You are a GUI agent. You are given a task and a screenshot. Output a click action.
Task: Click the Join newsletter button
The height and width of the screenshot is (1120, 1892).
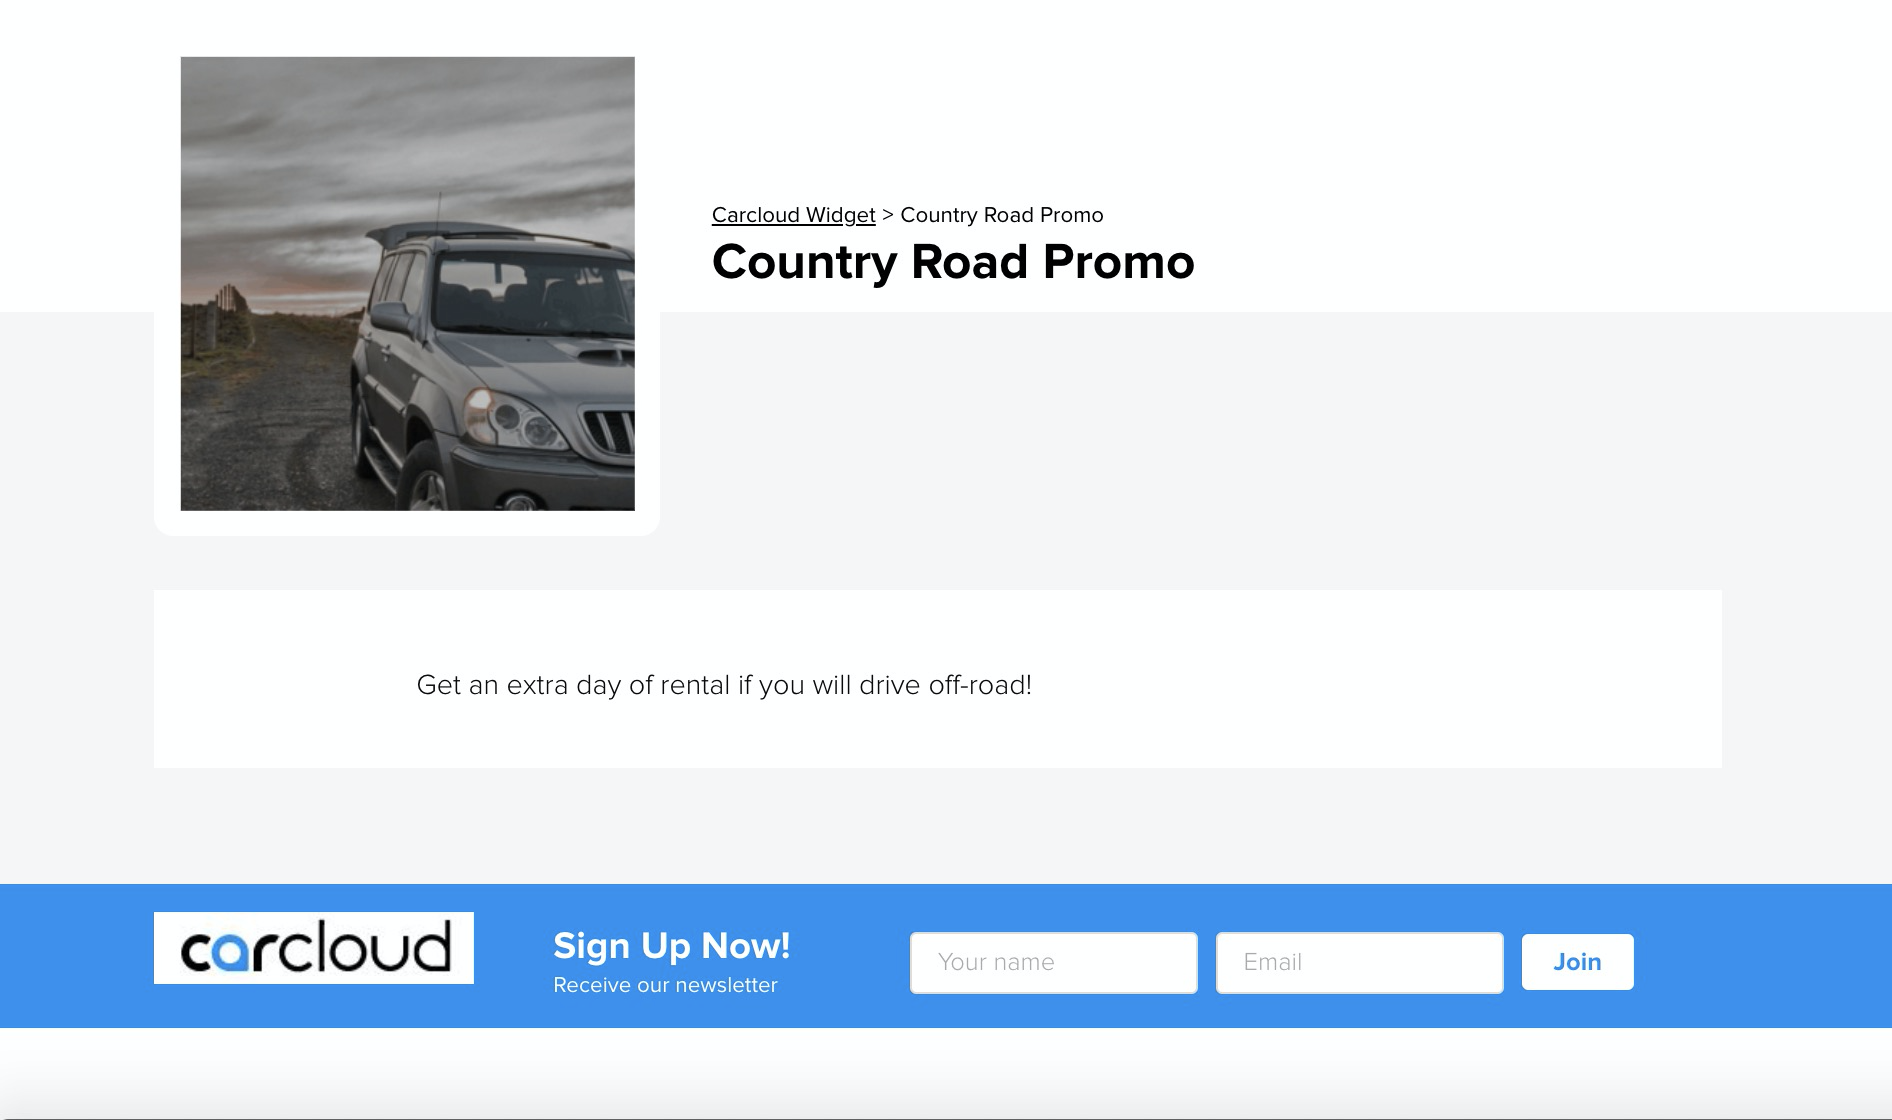(1577, 962)
